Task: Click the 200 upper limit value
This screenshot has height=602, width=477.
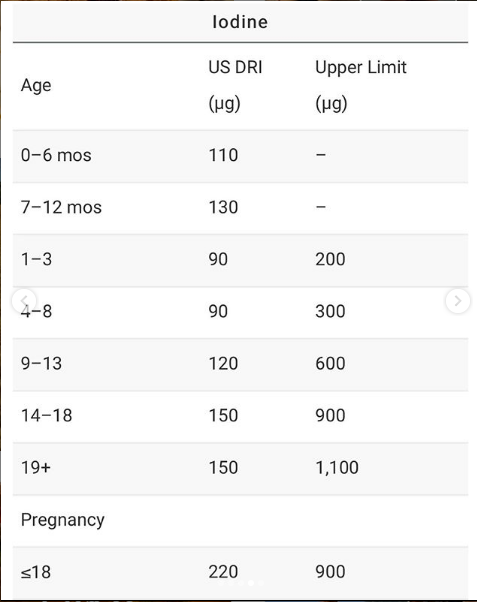Action: tap(330, 260)
